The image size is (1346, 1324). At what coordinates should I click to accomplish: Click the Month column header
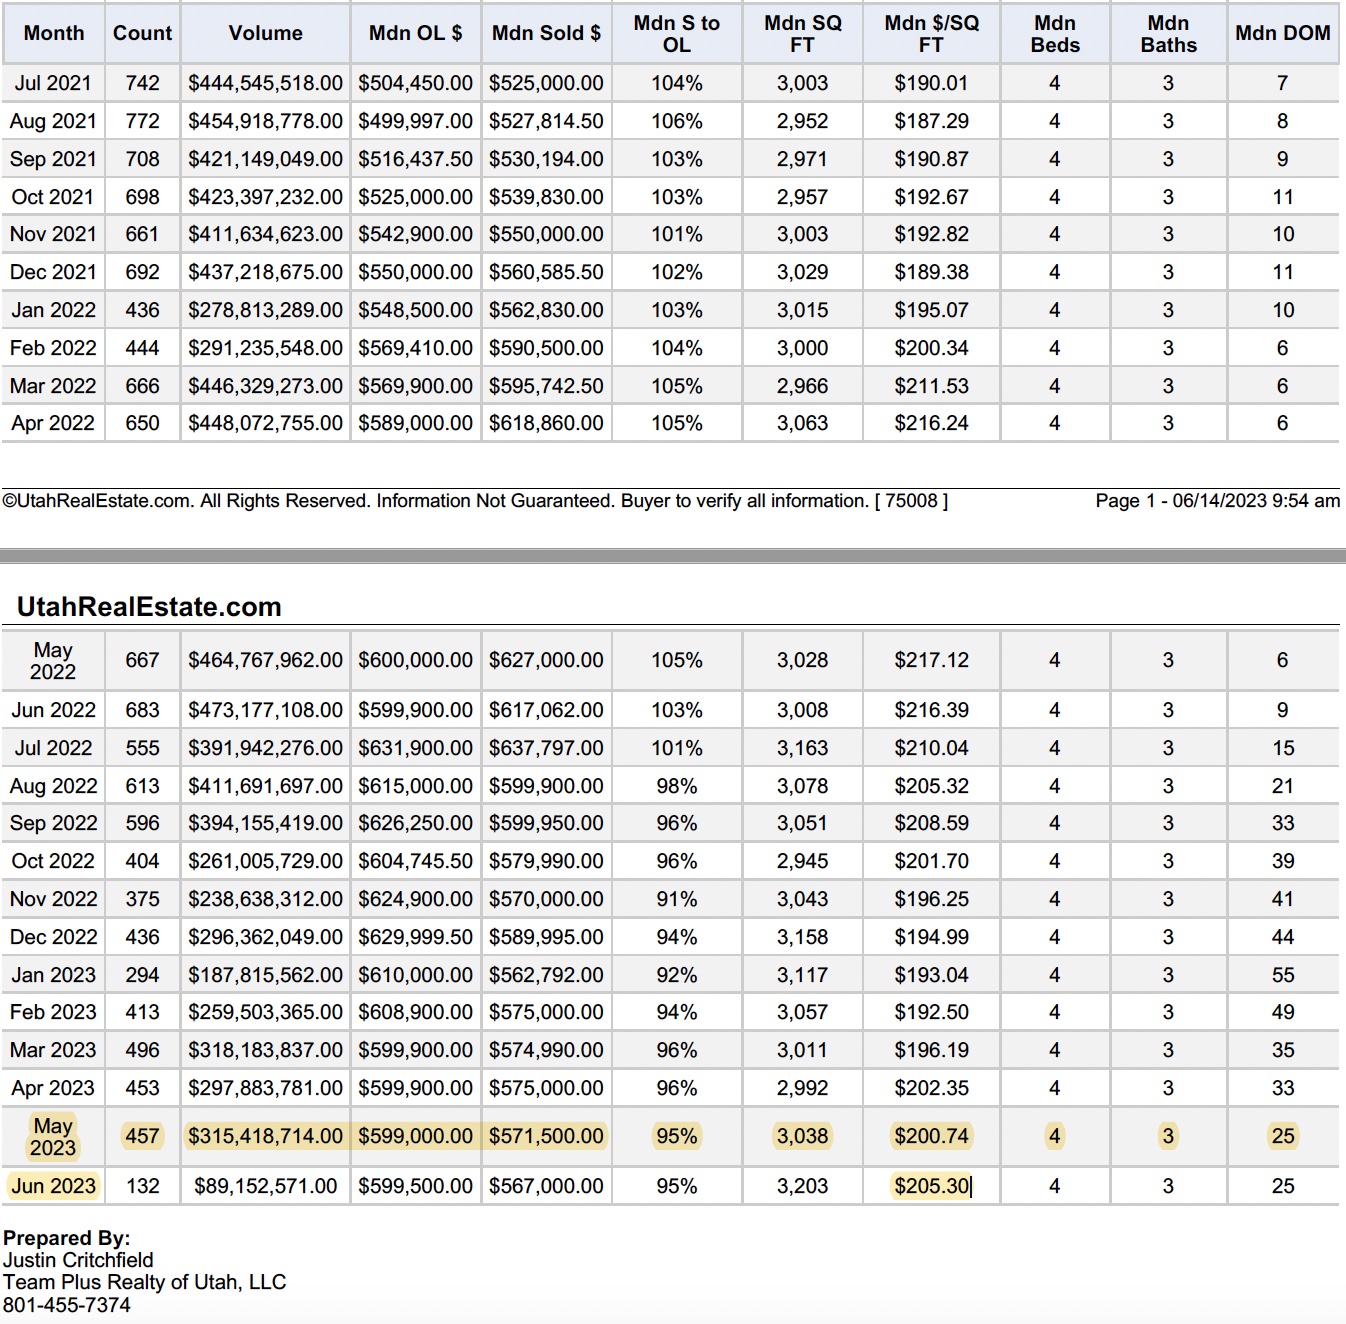(54, 33)
